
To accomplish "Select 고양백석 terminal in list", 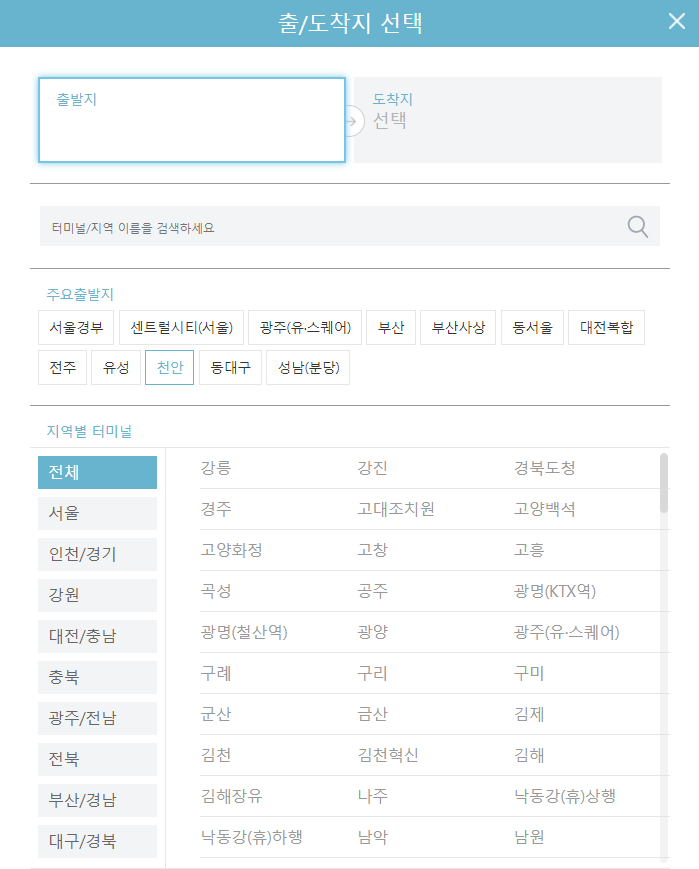I will (x=545, y=509).
